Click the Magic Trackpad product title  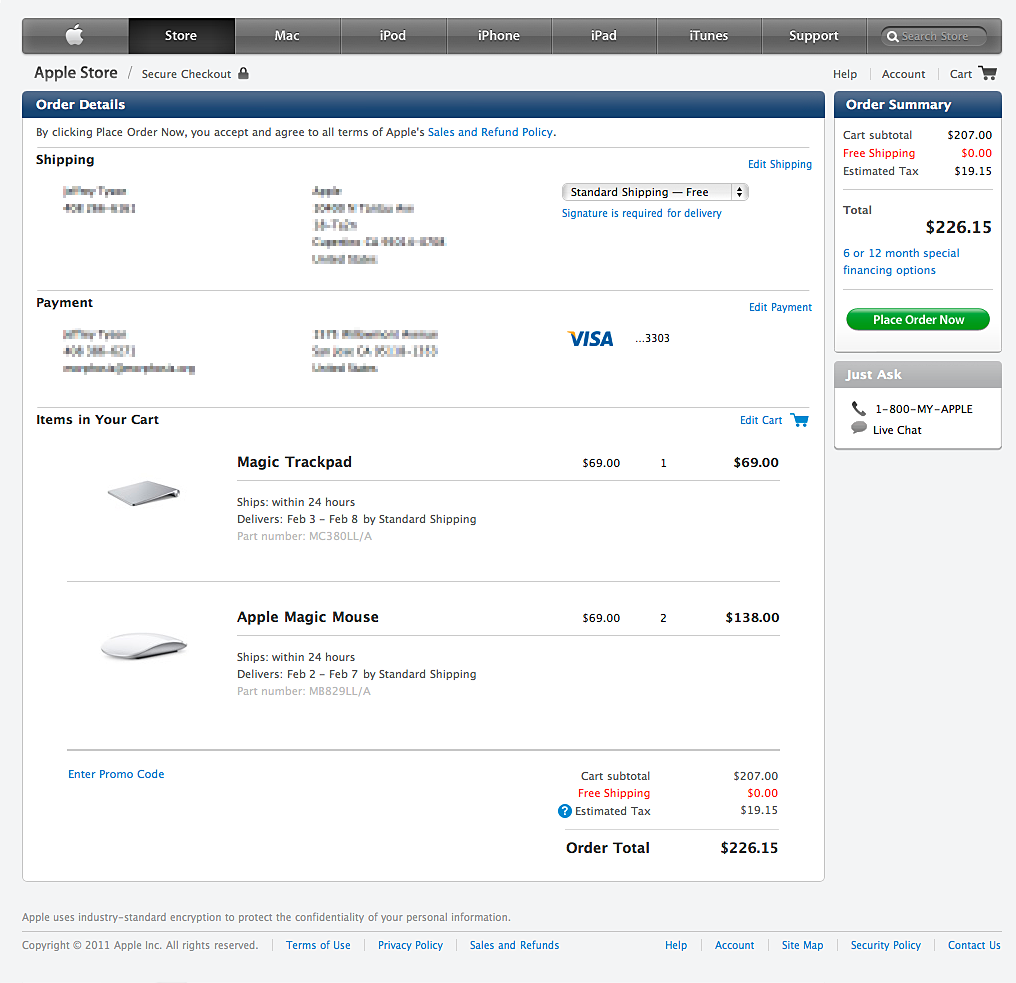coord(294,462)
